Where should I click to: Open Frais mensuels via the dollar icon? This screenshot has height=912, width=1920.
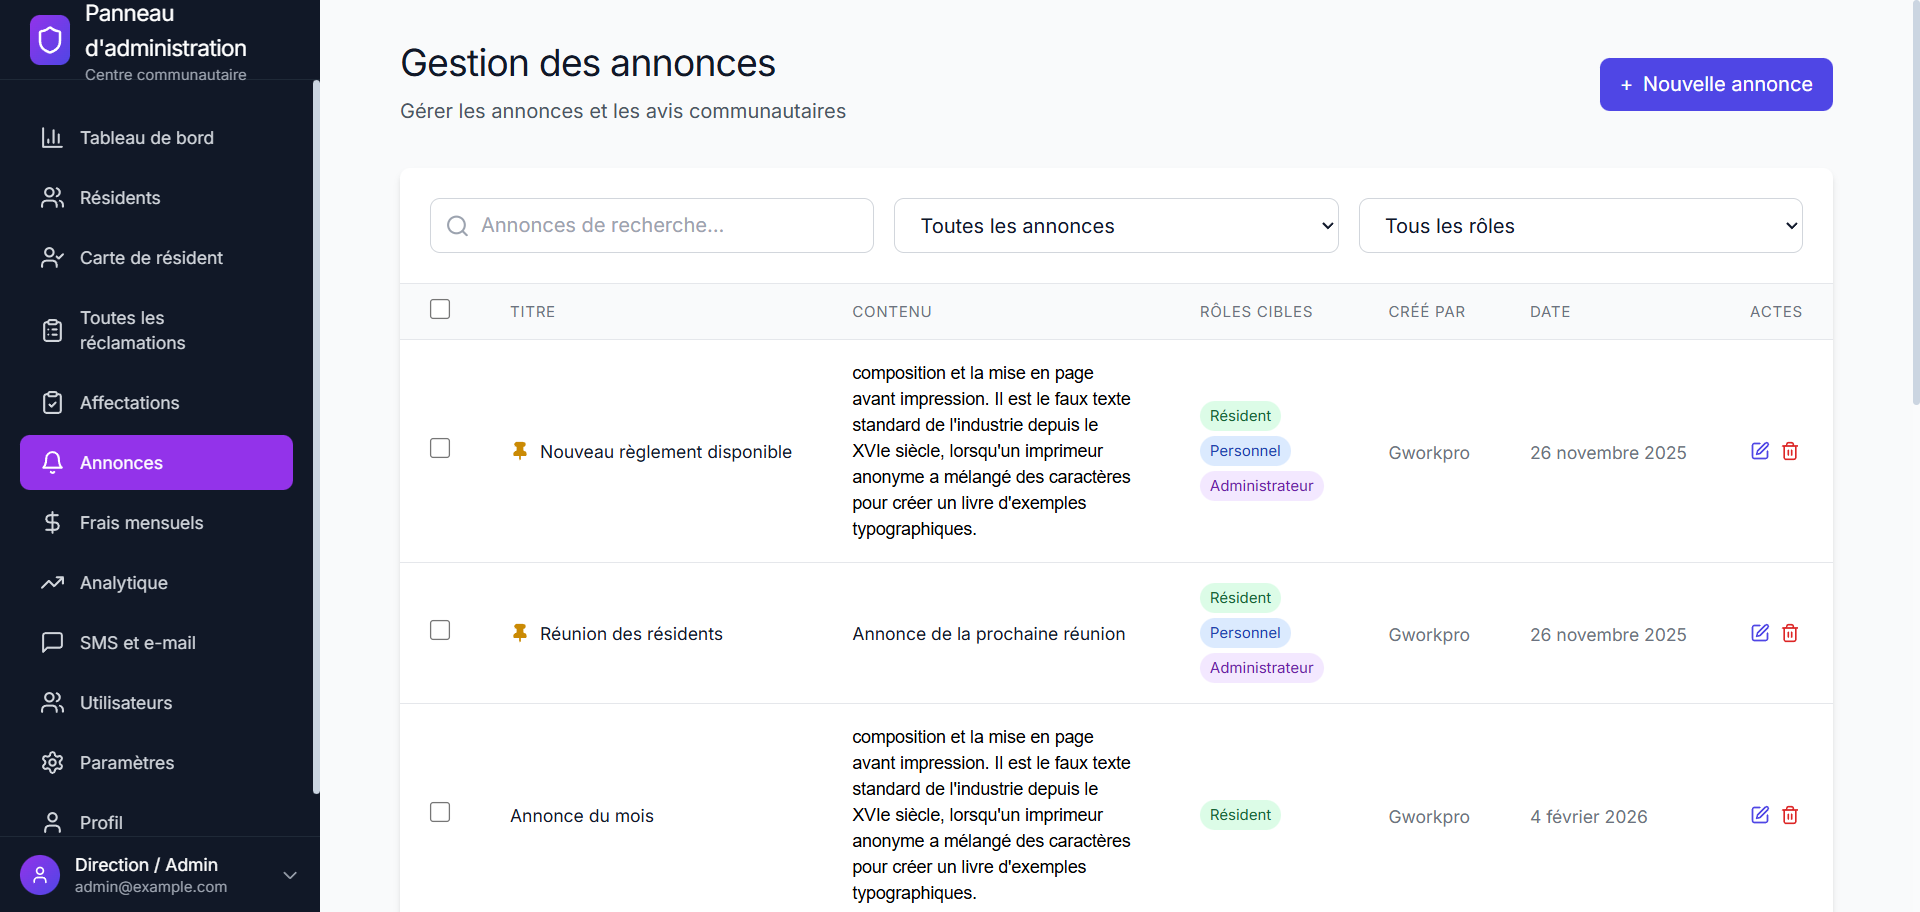coord(52,522)
